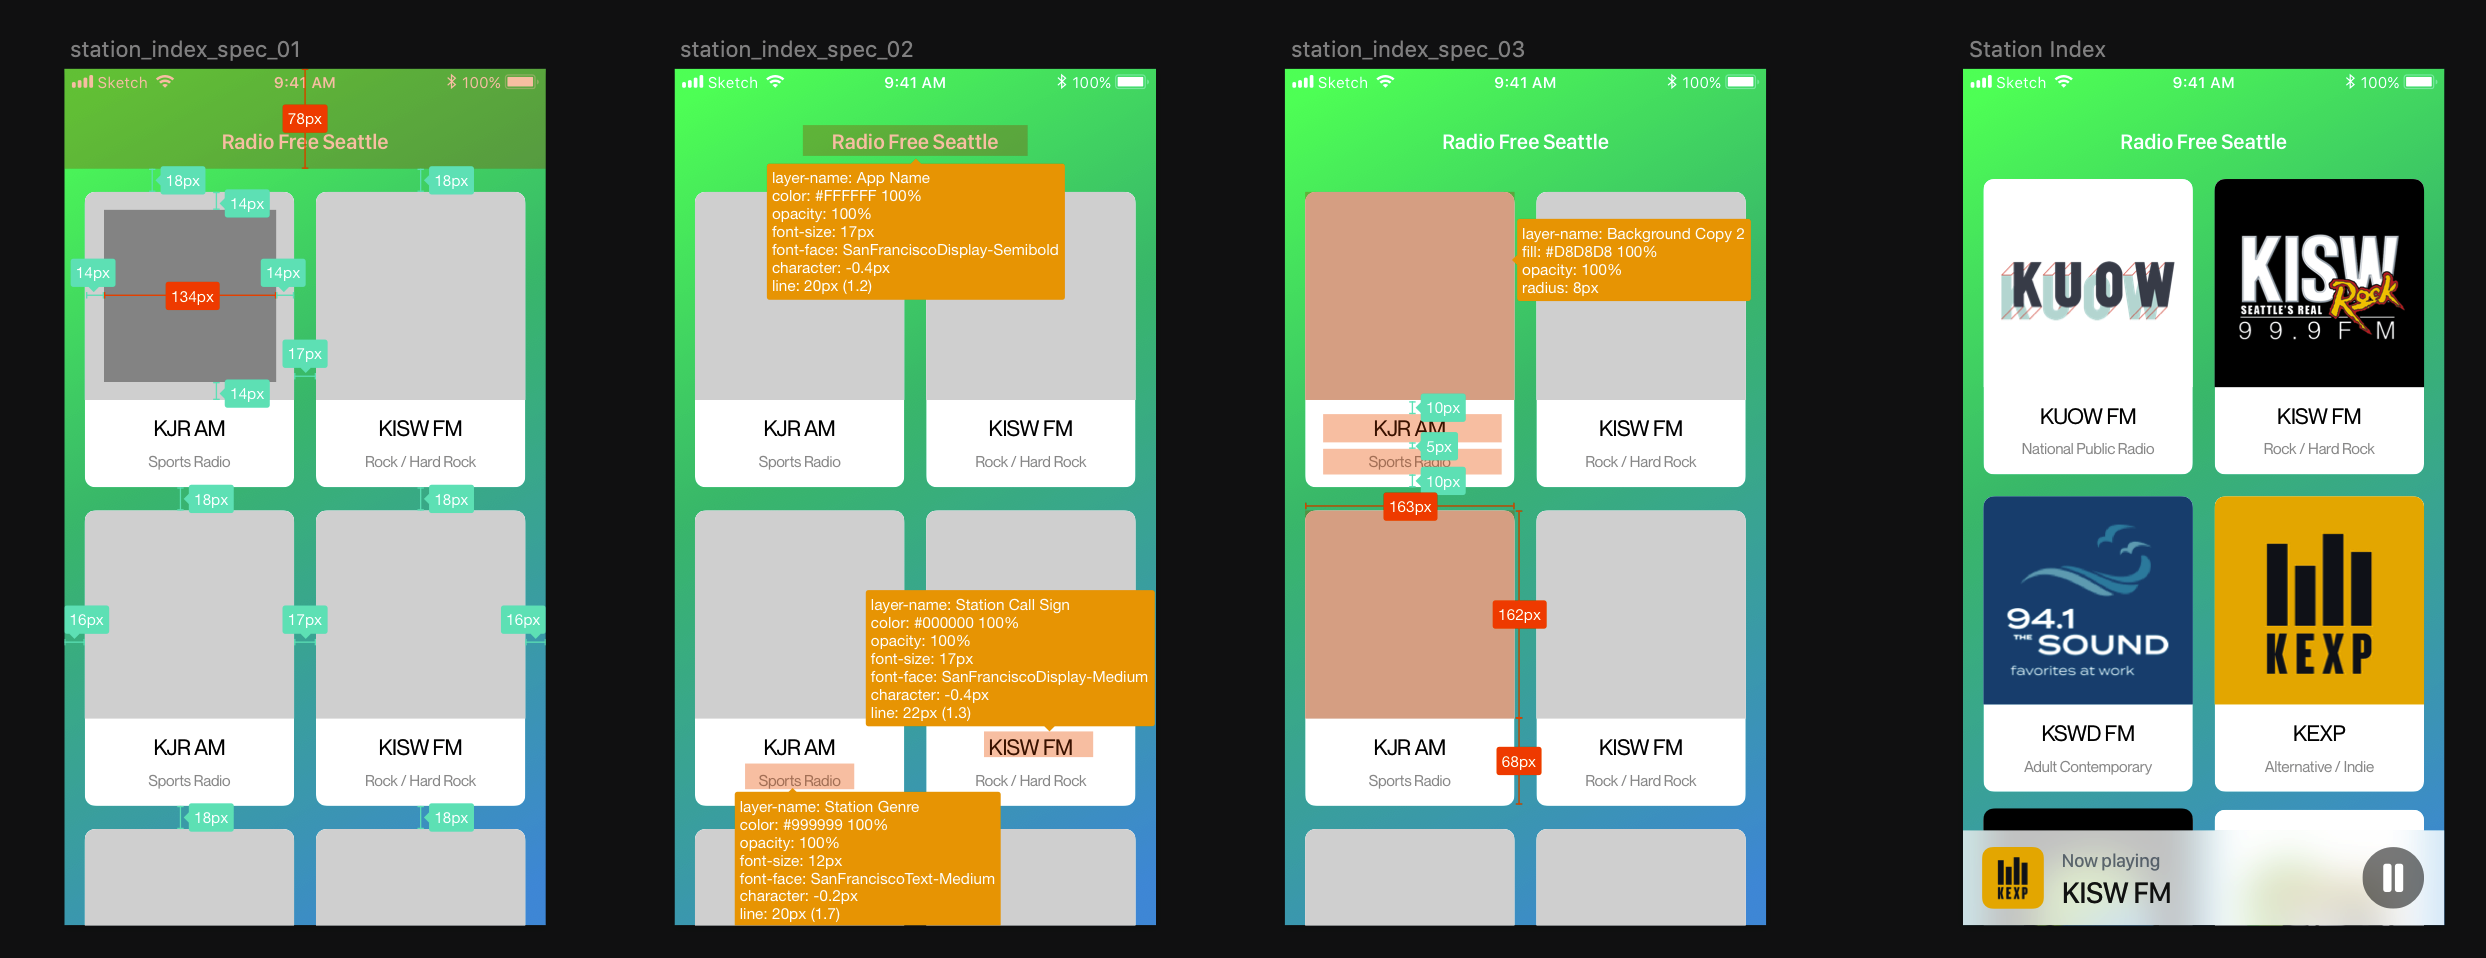The width and height of the screenshot is (2486, 958).
Task: Open the 94.1 The Sound logo
Action: (x=2088, y=601)
